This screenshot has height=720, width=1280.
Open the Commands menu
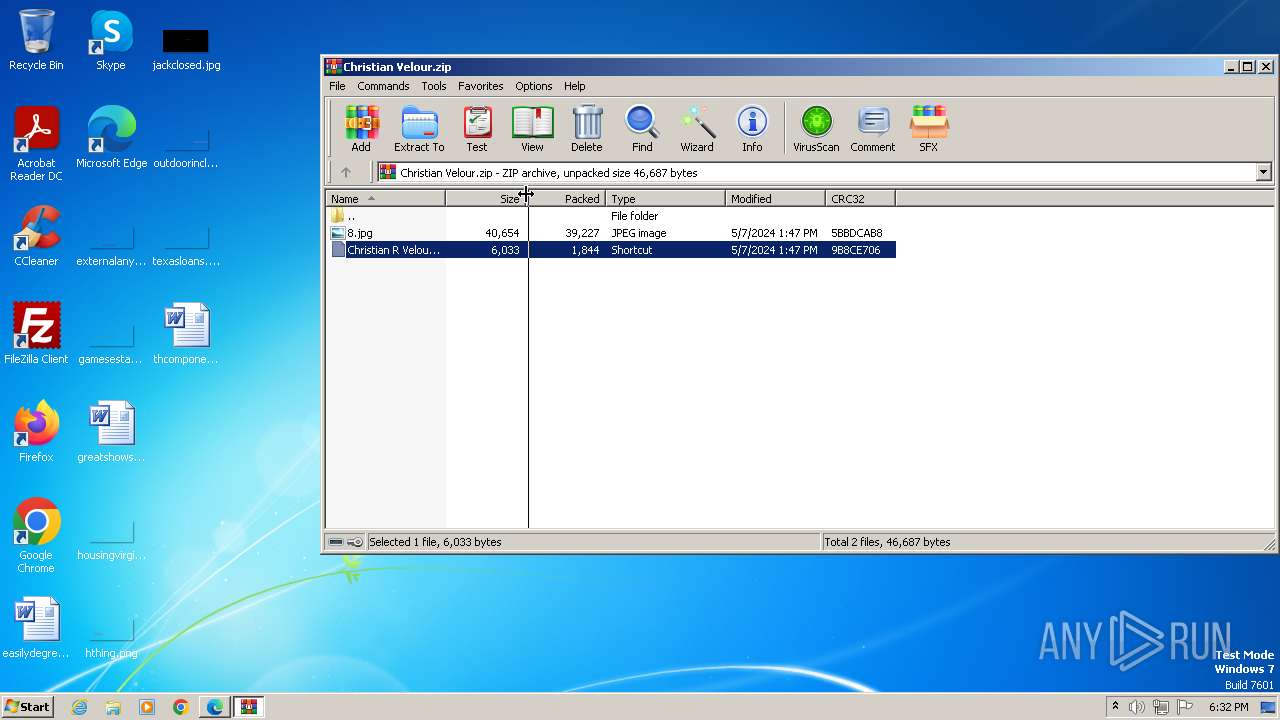(383, 86)
